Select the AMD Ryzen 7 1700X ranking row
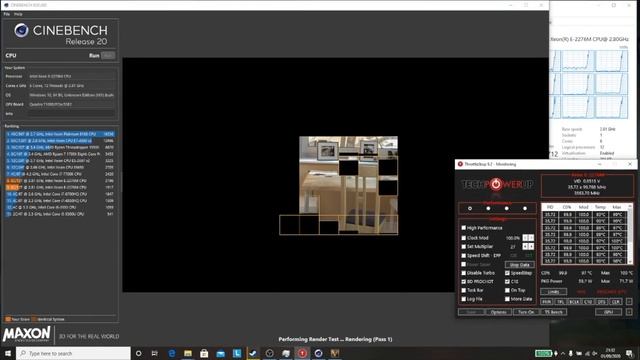The height and width of the screenshot is (360, 640). pos(60,154)
